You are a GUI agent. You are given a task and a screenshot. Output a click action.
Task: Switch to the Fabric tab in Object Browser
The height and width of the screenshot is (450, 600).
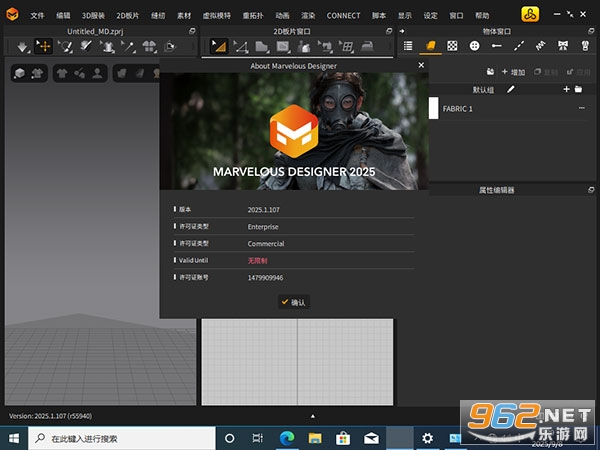coord(430,46)
